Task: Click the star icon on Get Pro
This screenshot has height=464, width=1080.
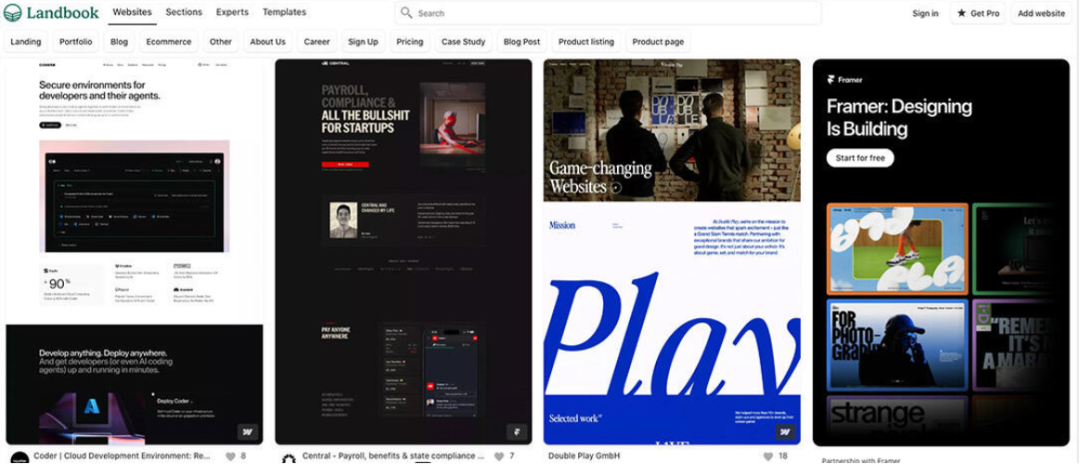Action: point(962,13)
